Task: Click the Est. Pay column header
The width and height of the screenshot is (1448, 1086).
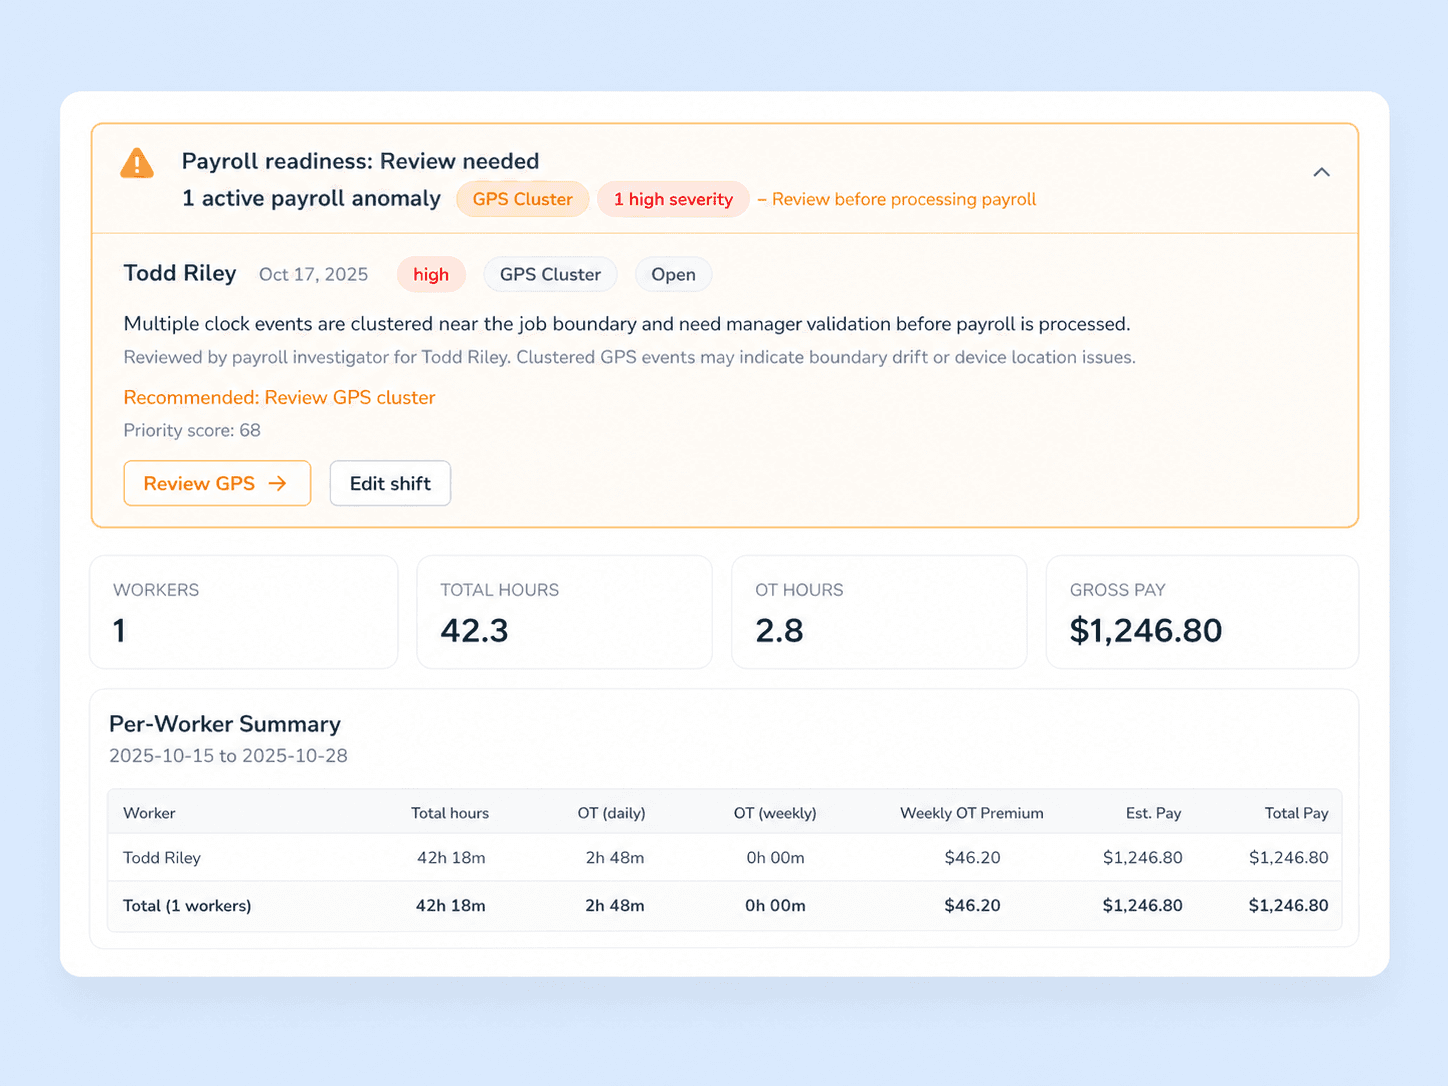Action: coord(1154,813)
